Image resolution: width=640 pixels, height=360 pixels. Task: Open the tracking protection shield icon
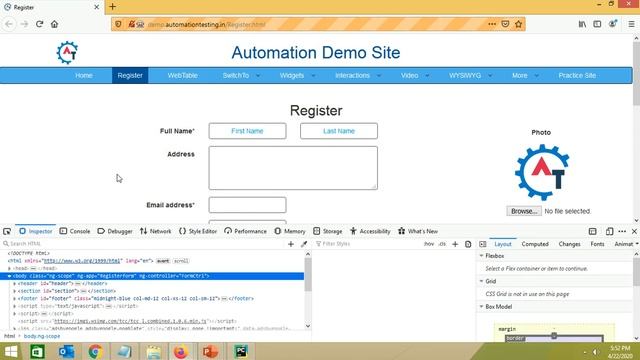[x=118, y=24]
